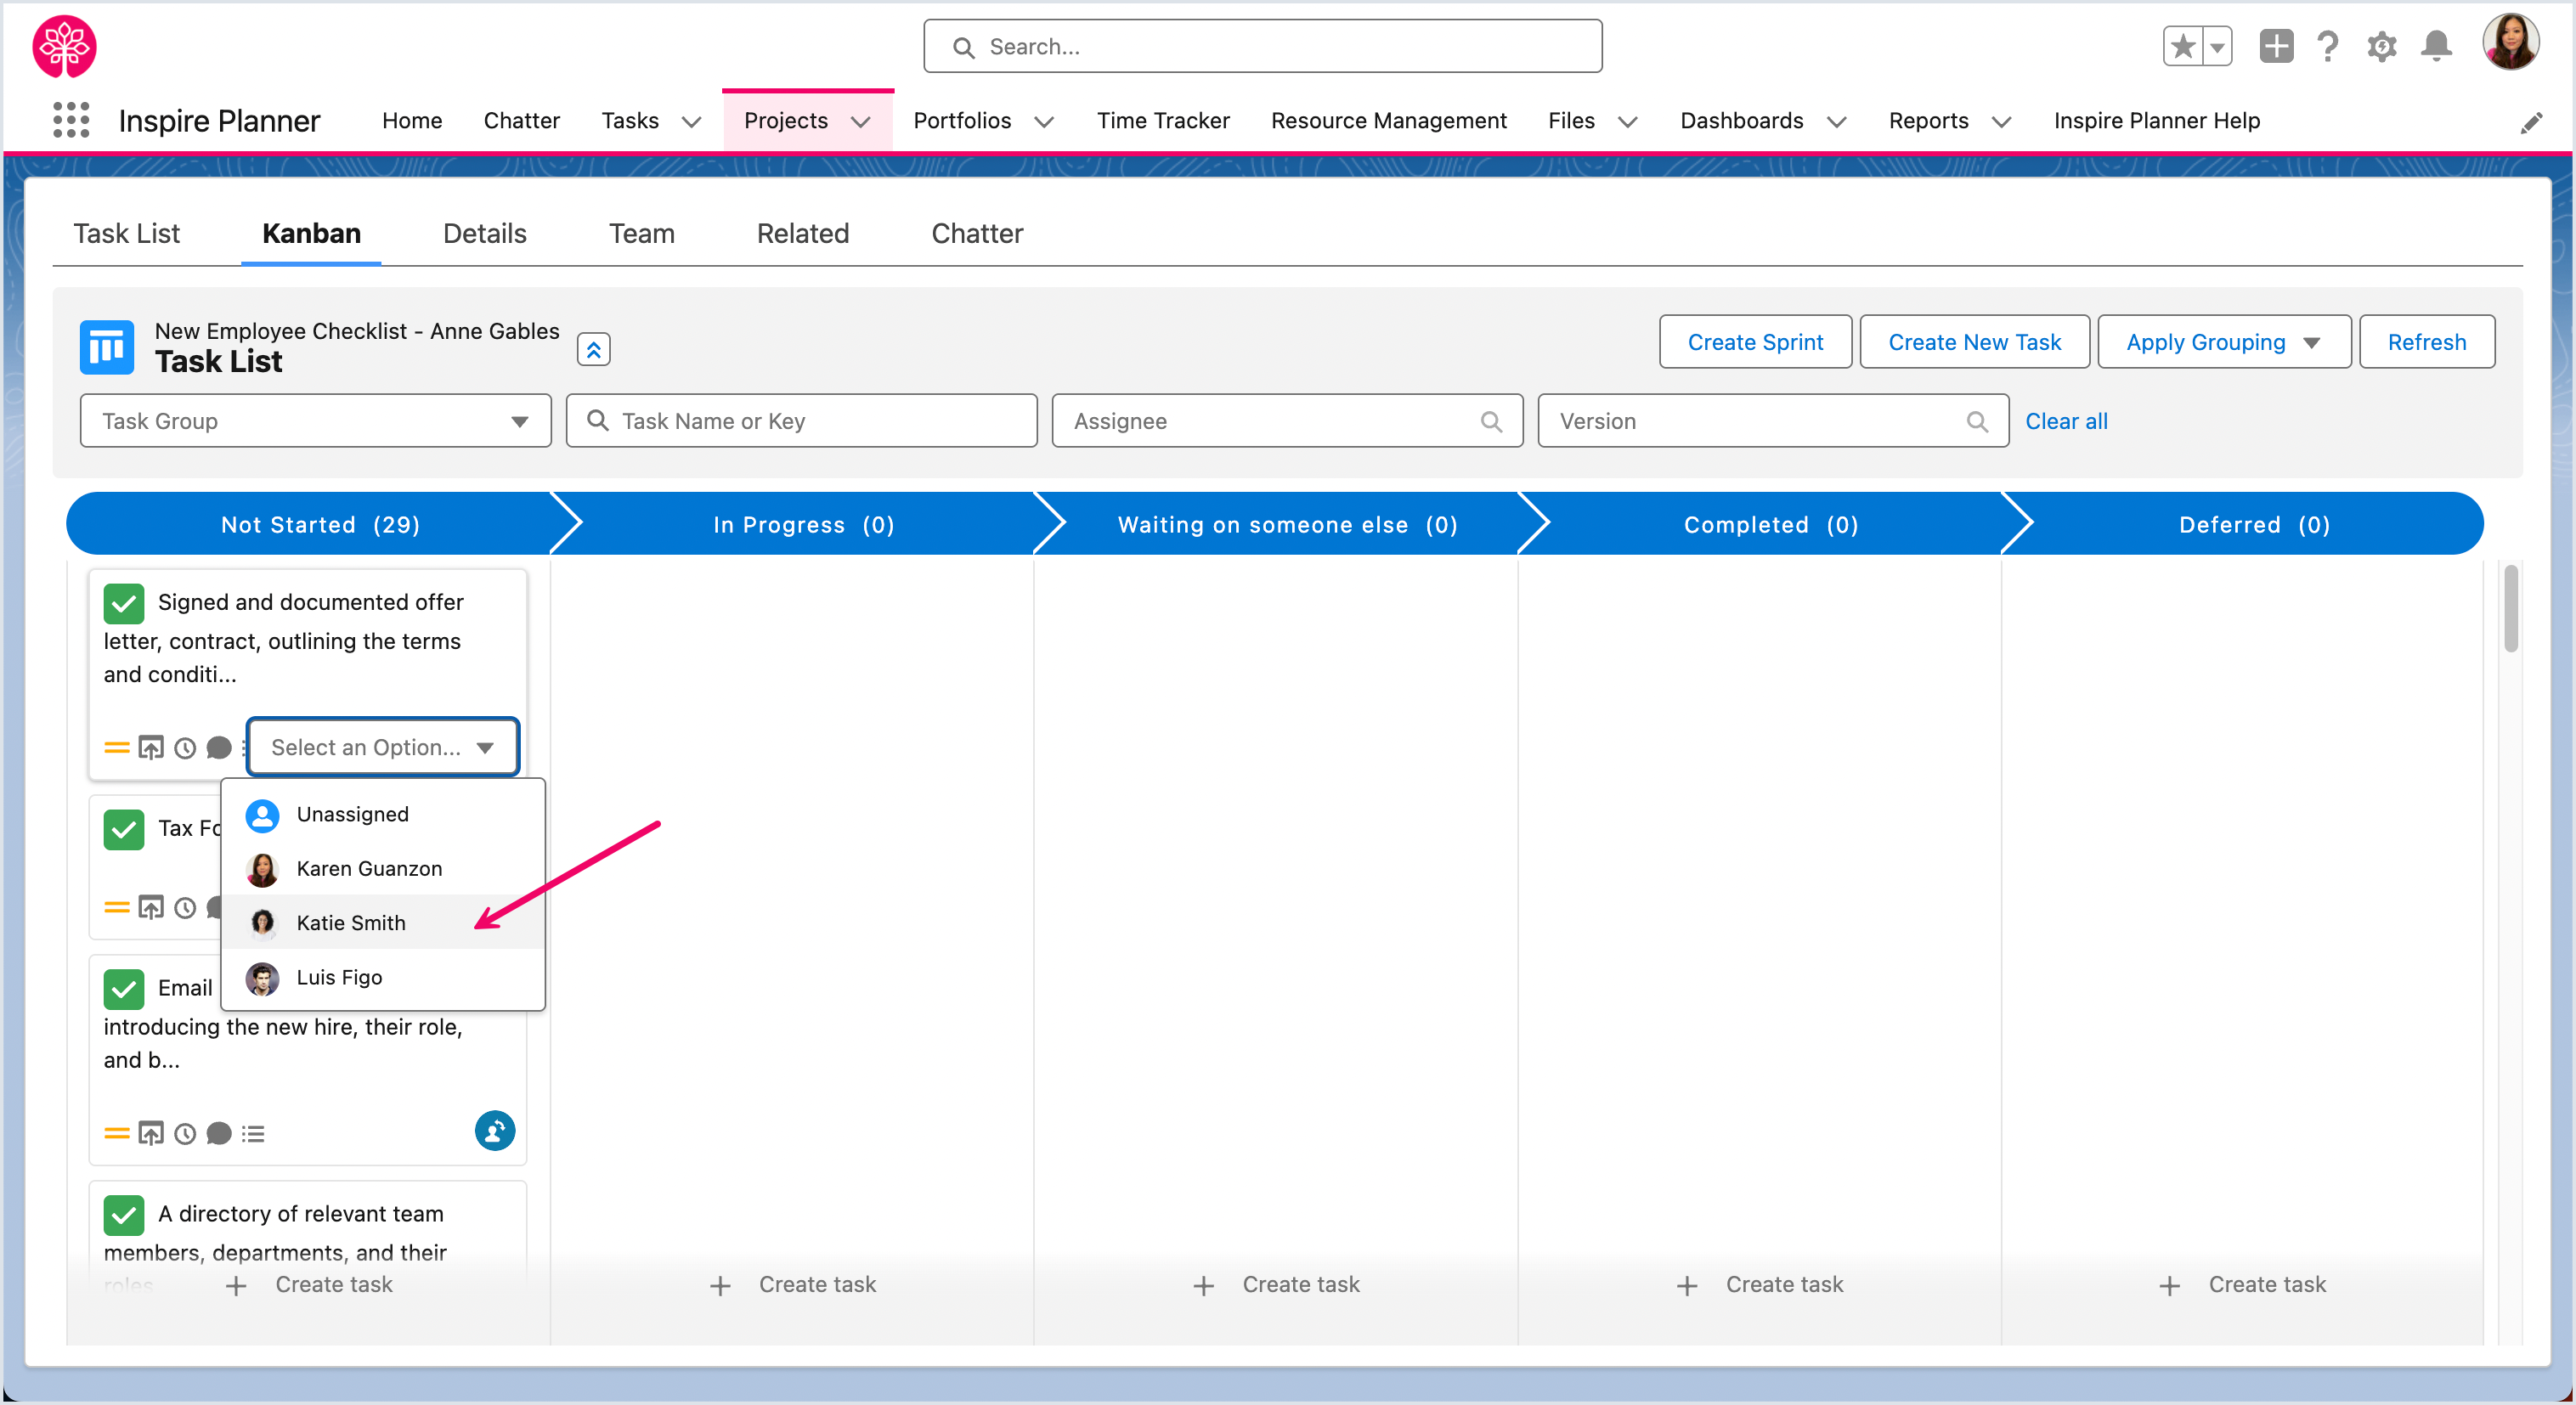Open checklist icon on Email card
2576x1405 pixels.
click(253, 1134)
